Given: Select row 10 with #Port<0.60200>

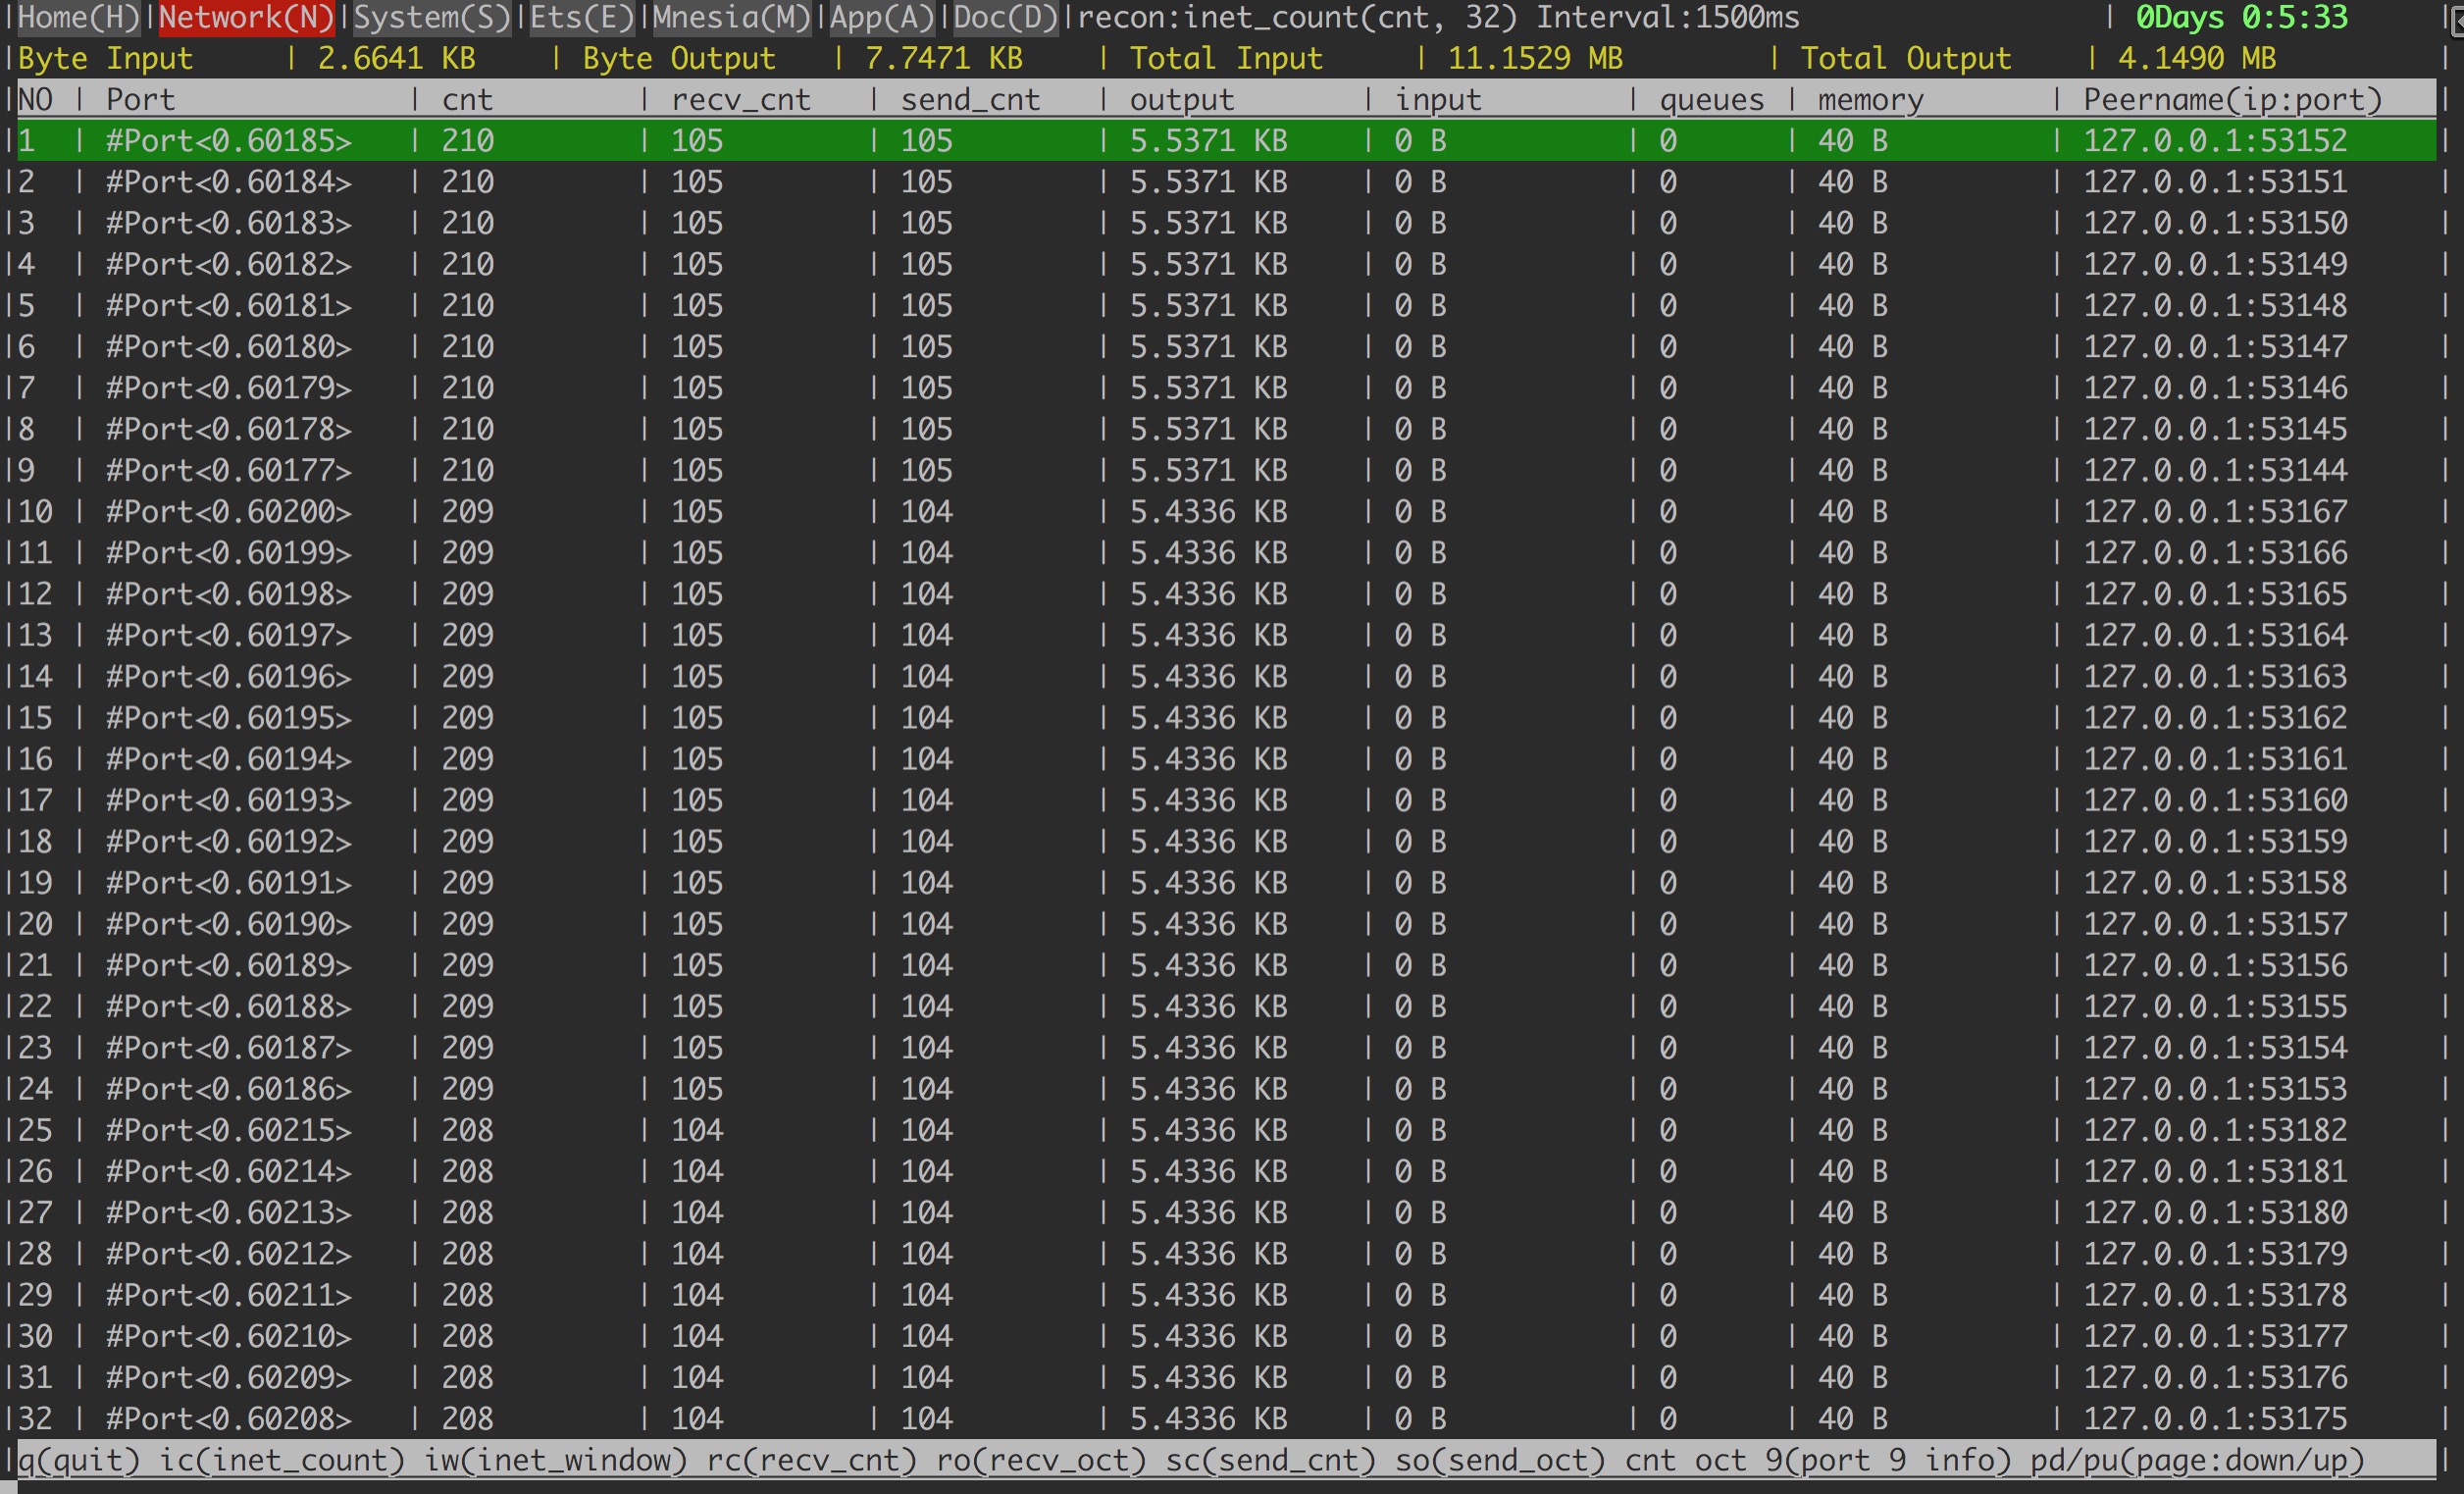Looking at the screenshot, I should point(229,512).
